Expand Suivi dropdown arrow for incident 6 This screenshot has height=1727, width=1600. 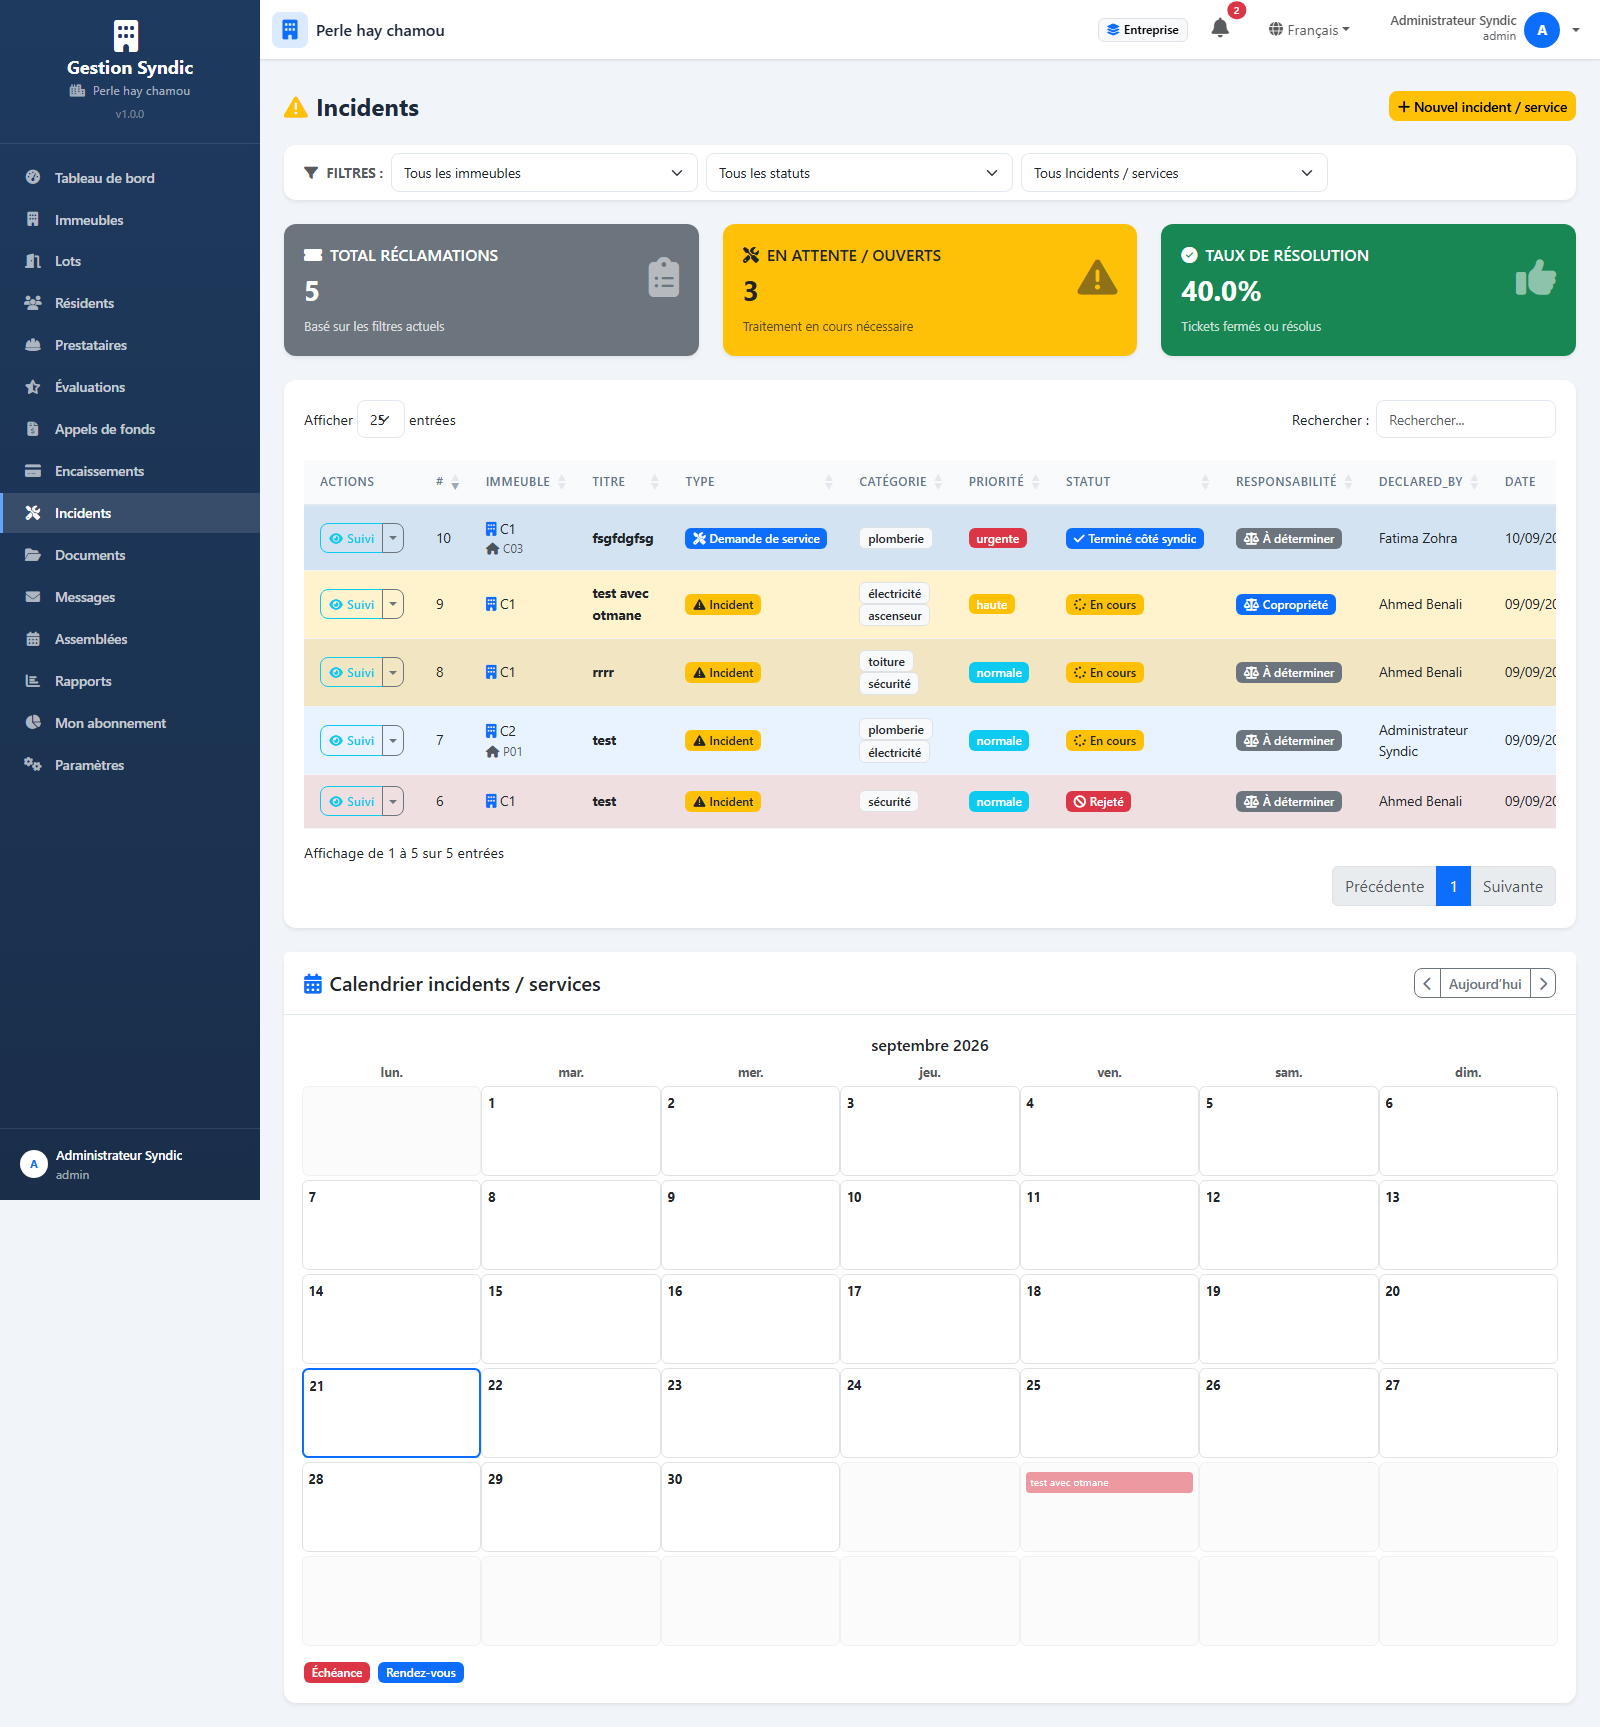point(393,801)
